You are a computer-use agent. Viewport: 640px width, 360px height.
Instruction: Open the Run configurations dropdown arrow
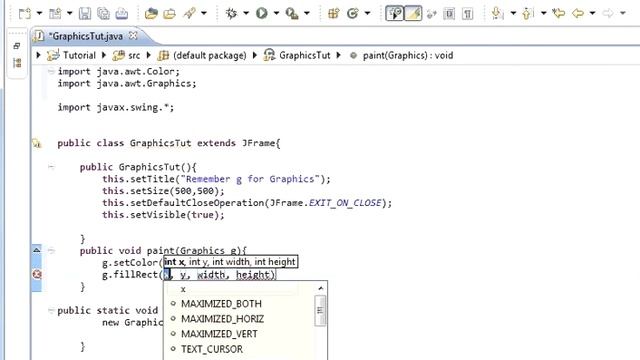tap(276, 13)
